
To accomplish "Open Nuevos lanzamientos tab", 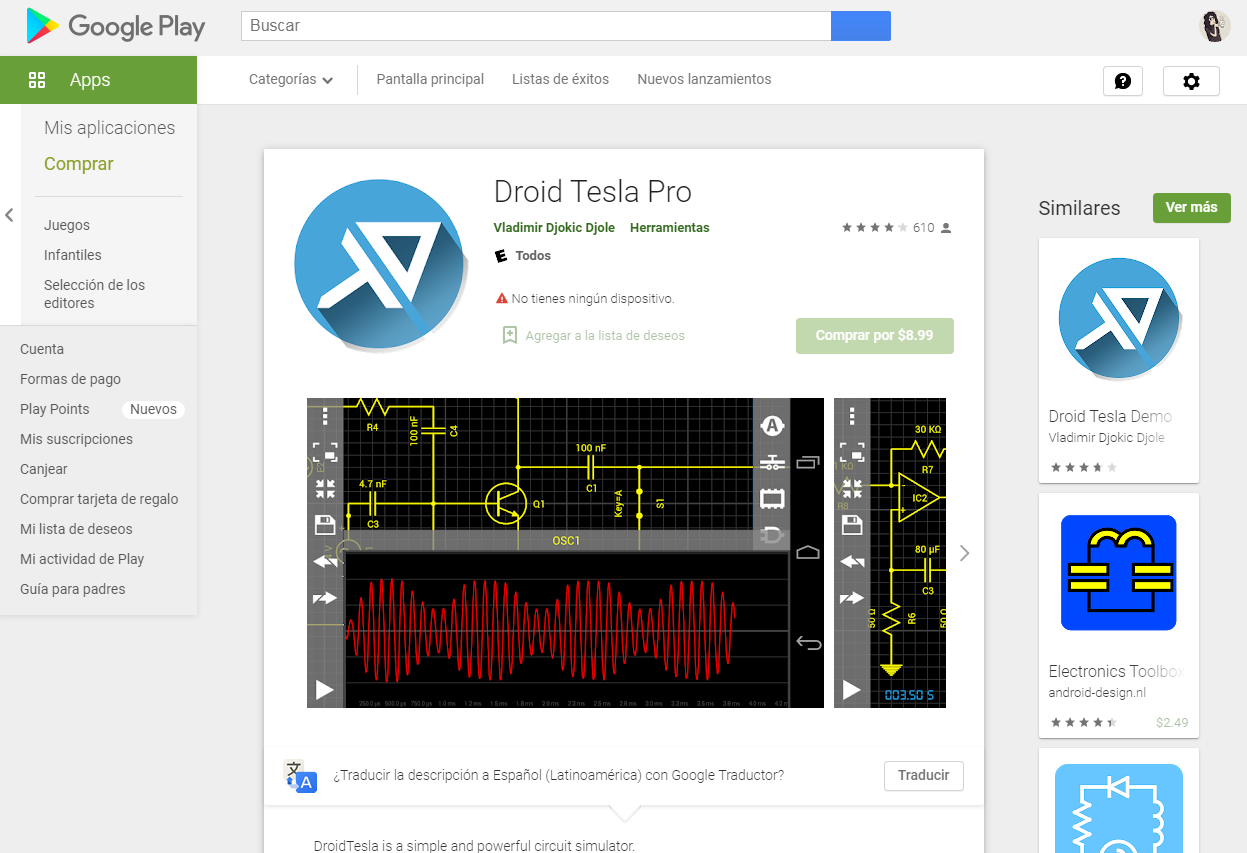I will click(704, 79).
